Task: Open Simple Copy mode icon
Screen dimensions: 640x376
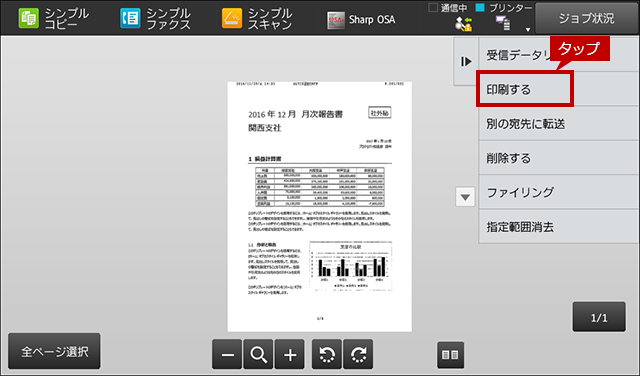Action: click(29, 19)
